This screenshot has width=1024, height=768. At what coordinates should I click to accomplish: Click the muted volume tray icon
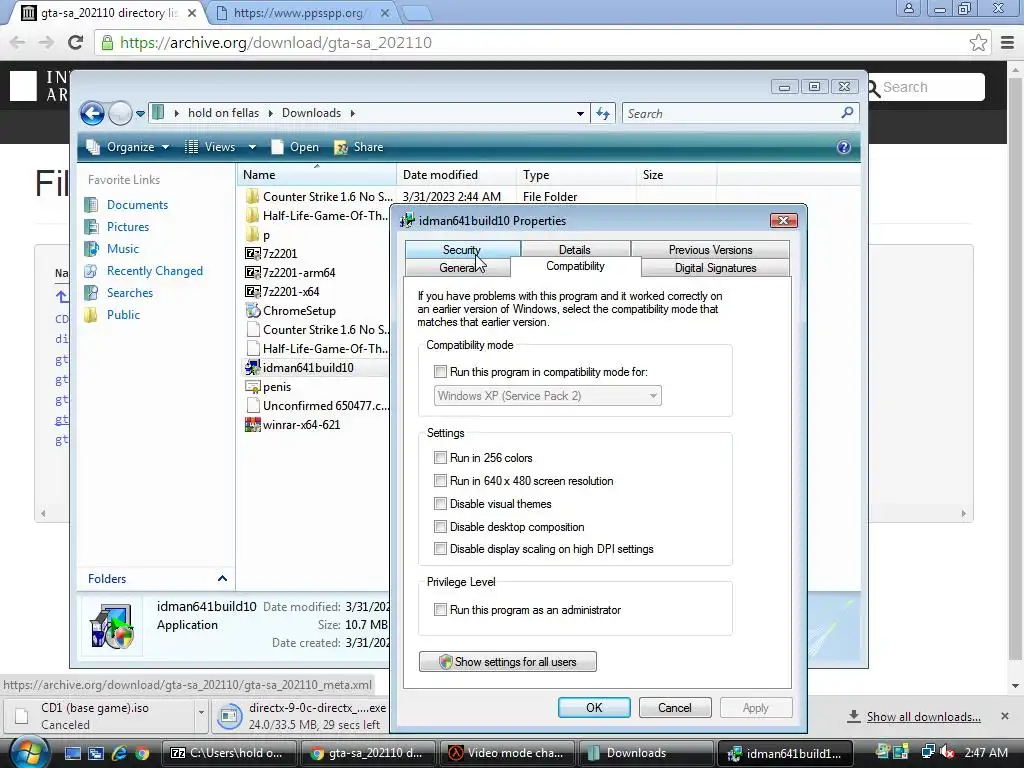947,753
